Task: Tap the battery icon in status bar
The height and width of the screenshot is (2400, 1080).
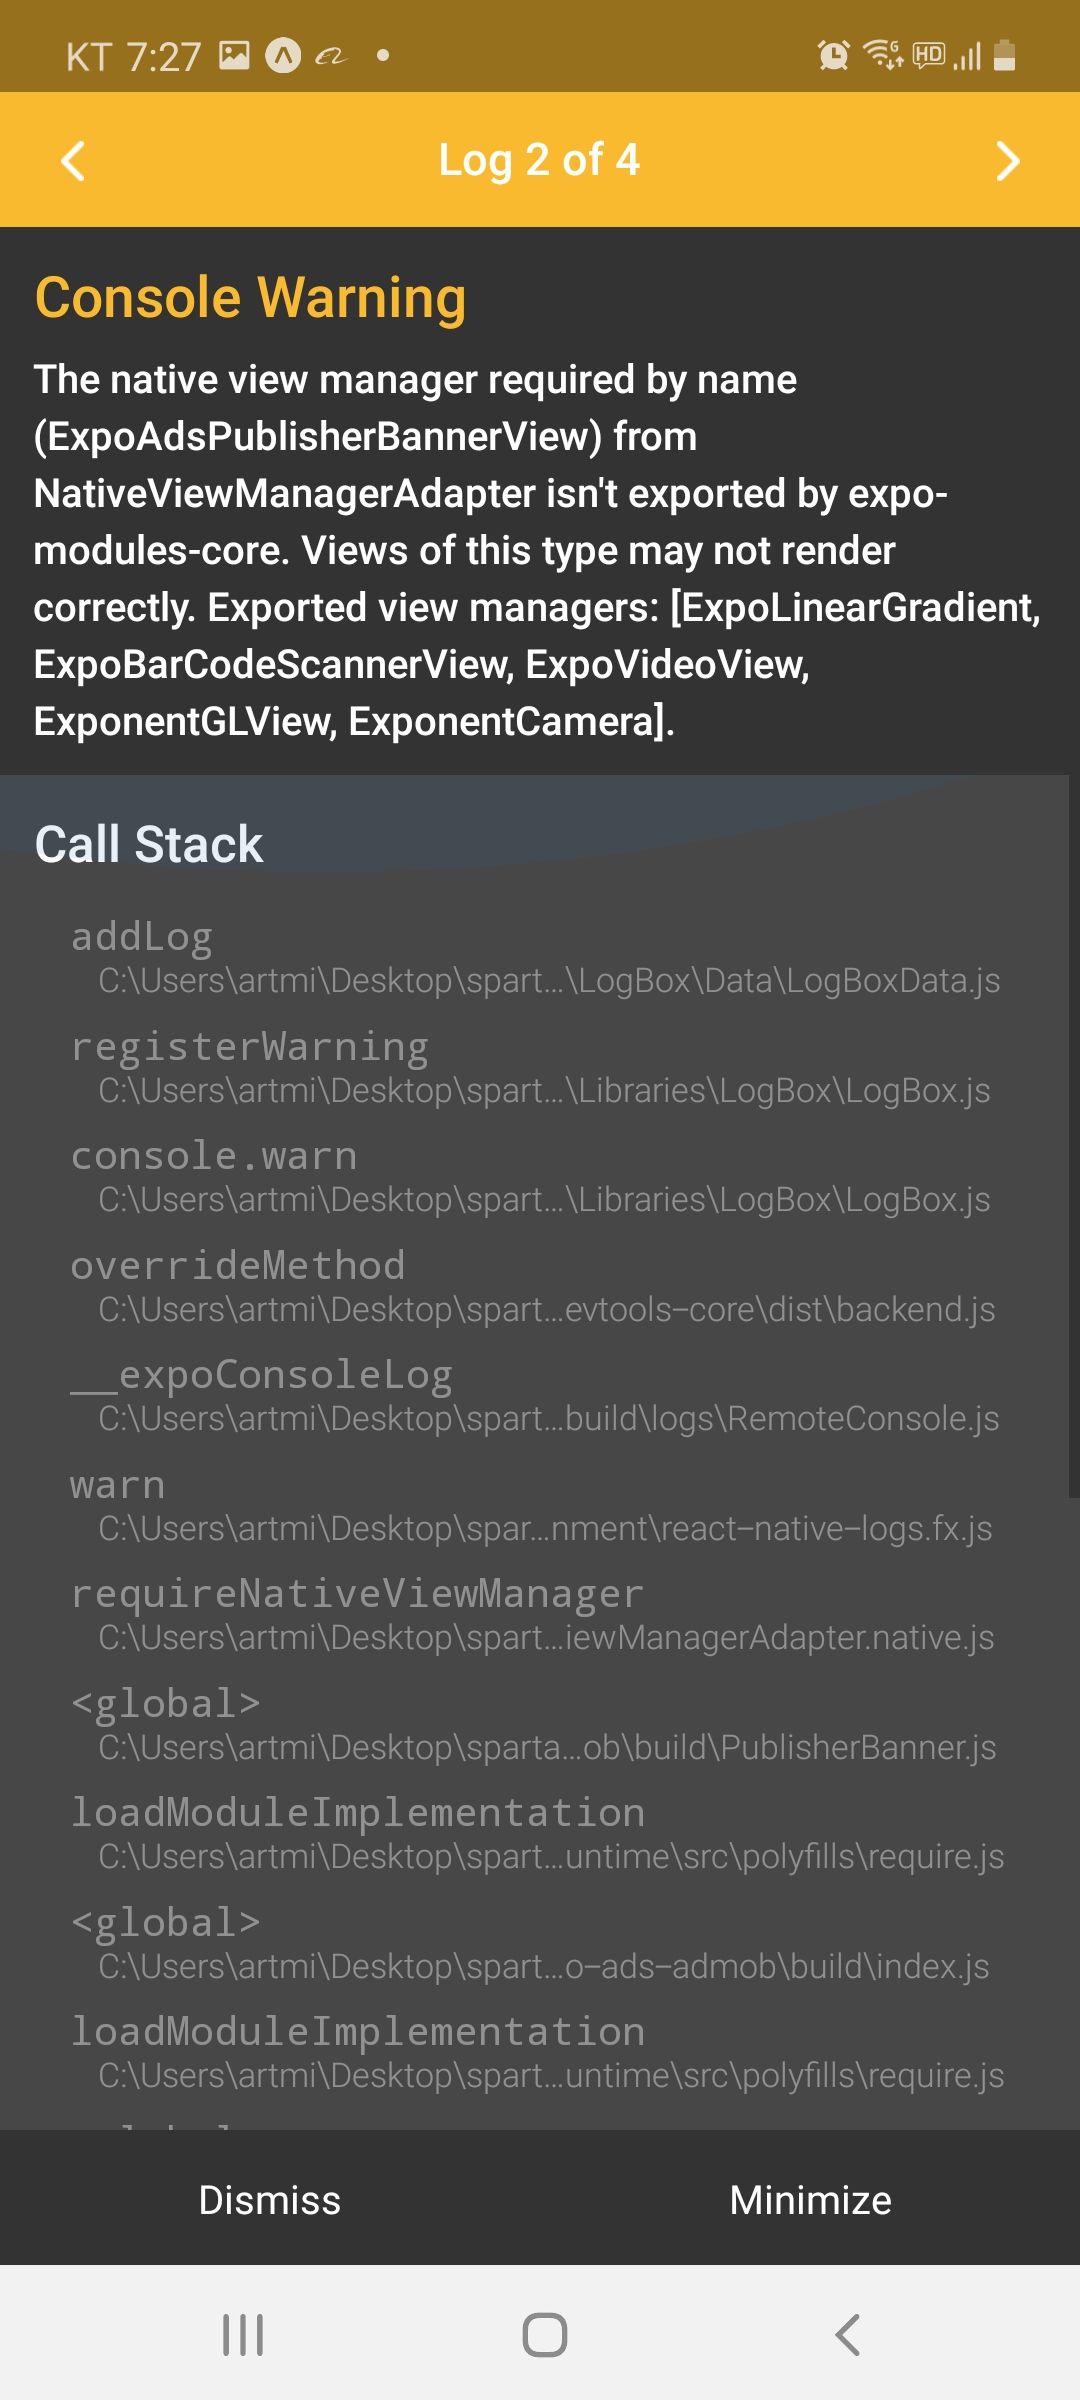Action: [1005, 55]
